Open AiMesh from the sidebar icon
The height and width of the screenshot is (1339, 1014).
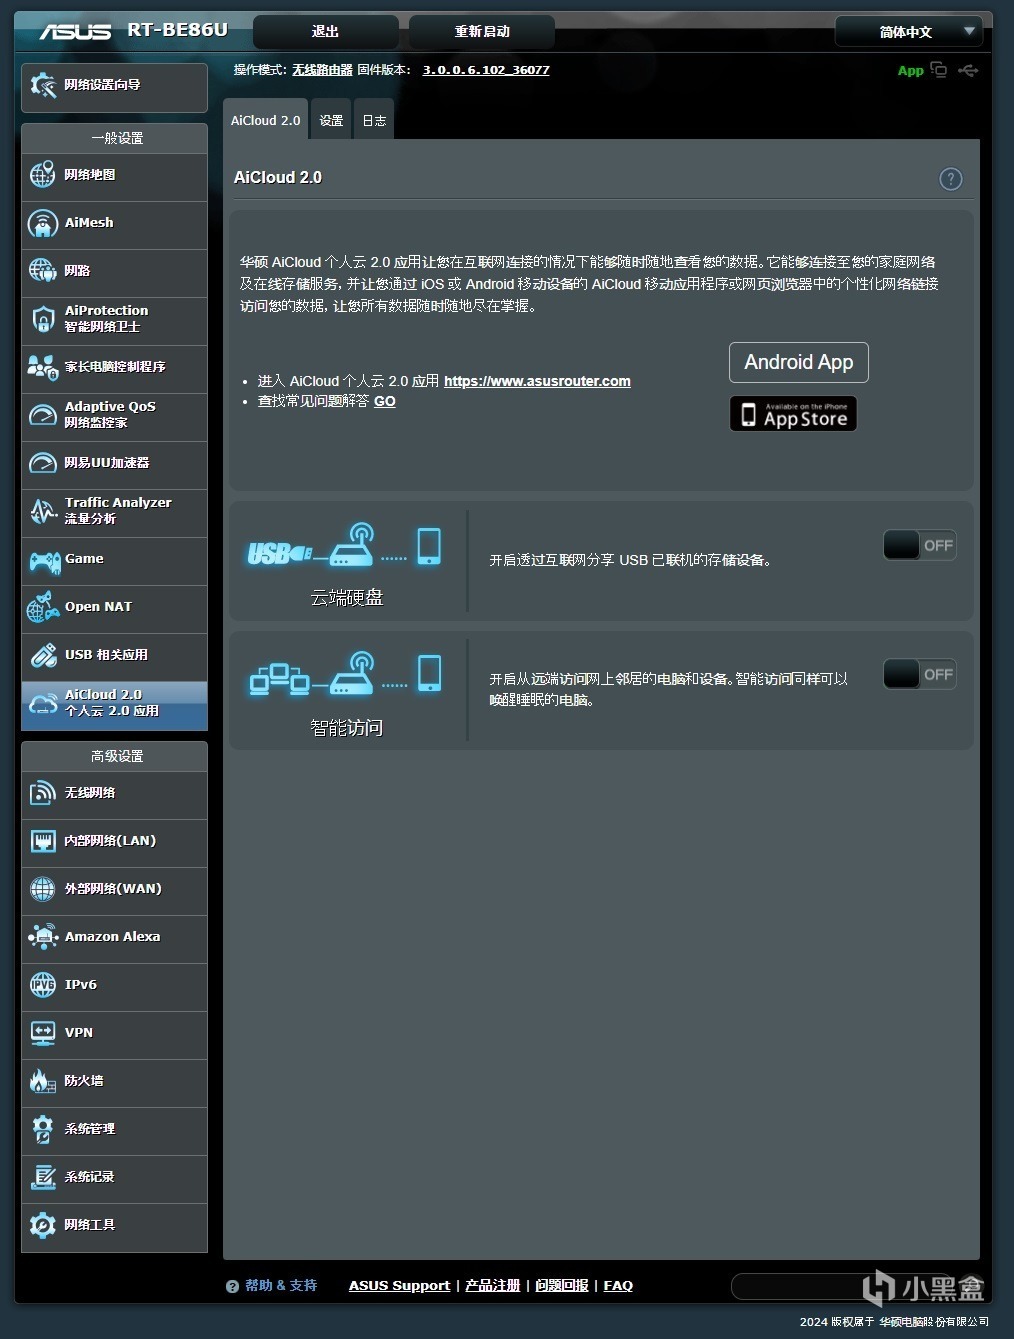pos(42,222)
